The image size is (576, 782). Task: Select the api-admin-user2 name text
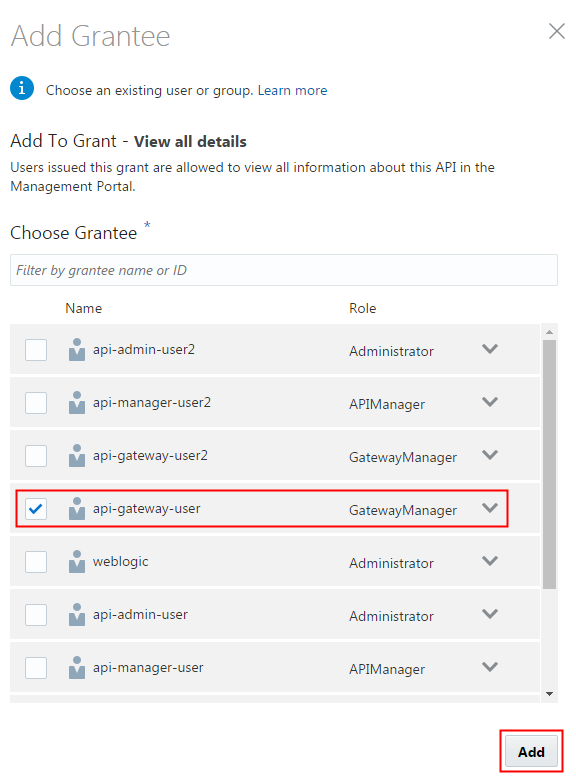pos(144,350)
